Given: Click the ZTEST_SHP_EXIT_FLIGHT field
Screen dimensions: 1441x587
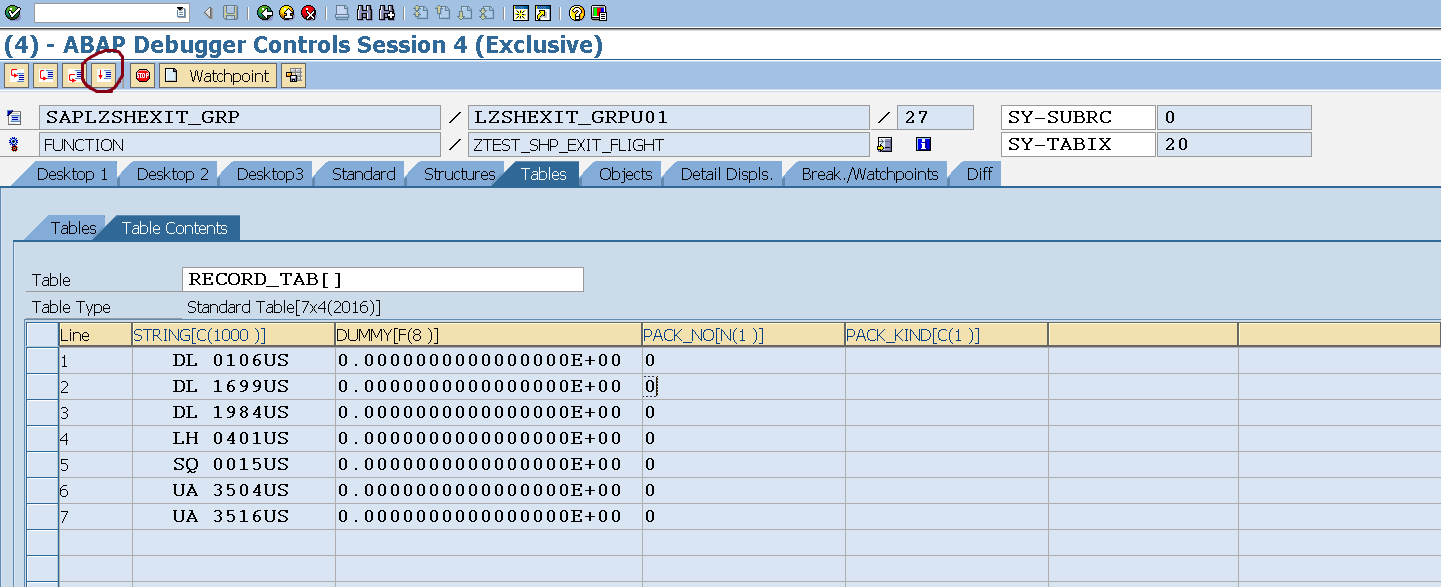Looking at the screenshot, I should click(x=669, y=144).
